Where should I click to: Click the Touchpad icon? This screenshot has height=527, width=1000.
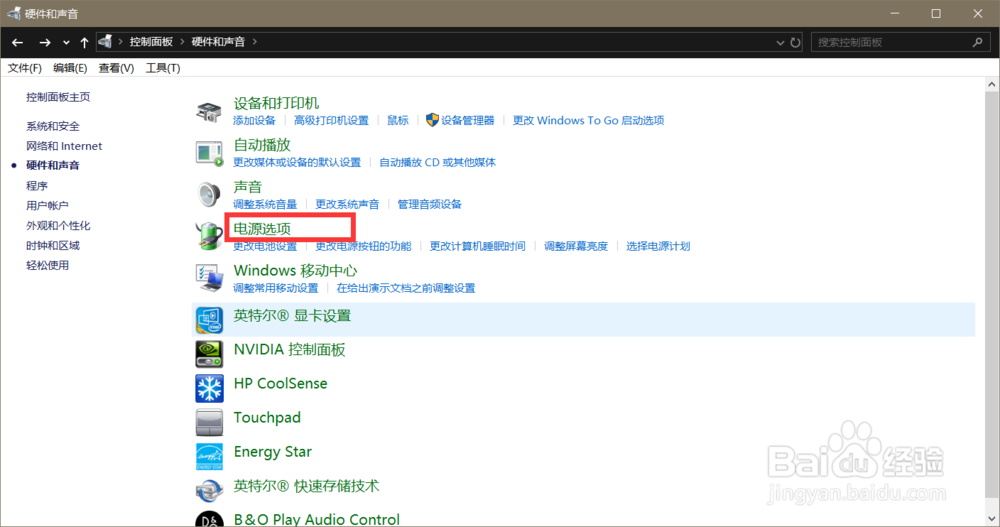[209, 422]
